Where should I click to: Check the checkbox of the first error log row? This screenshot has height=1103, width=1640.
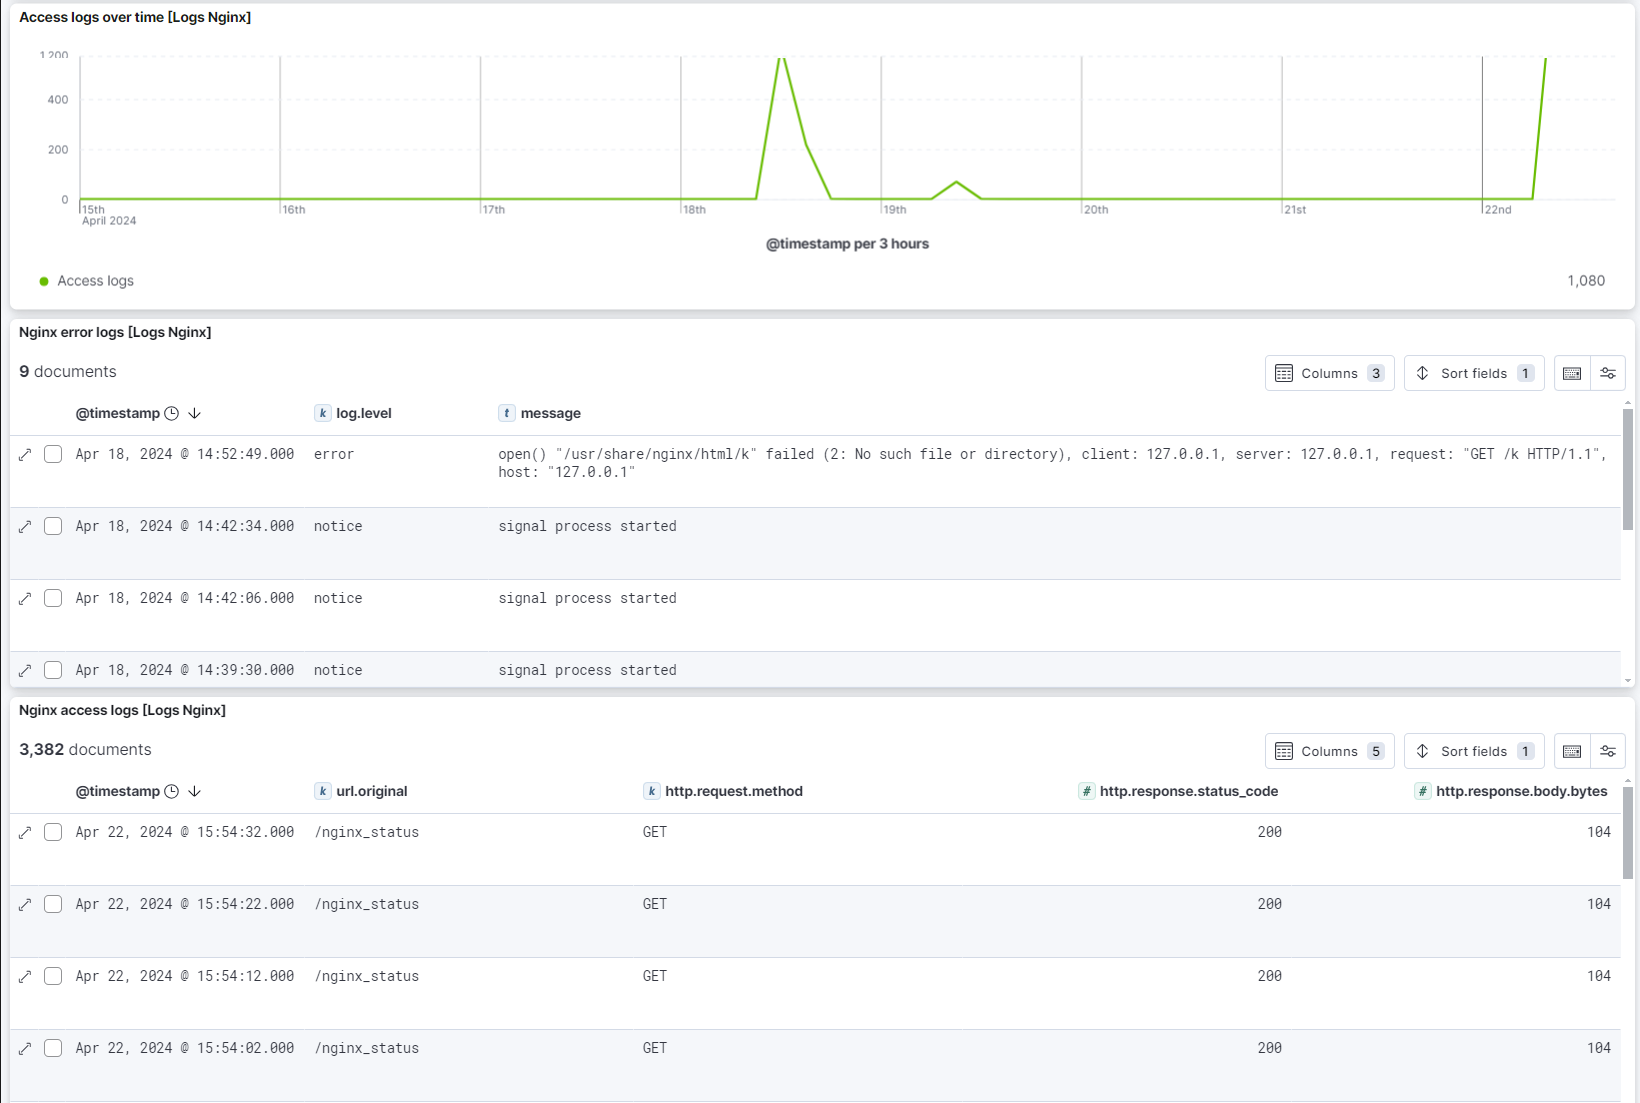(x=53, y=454)
